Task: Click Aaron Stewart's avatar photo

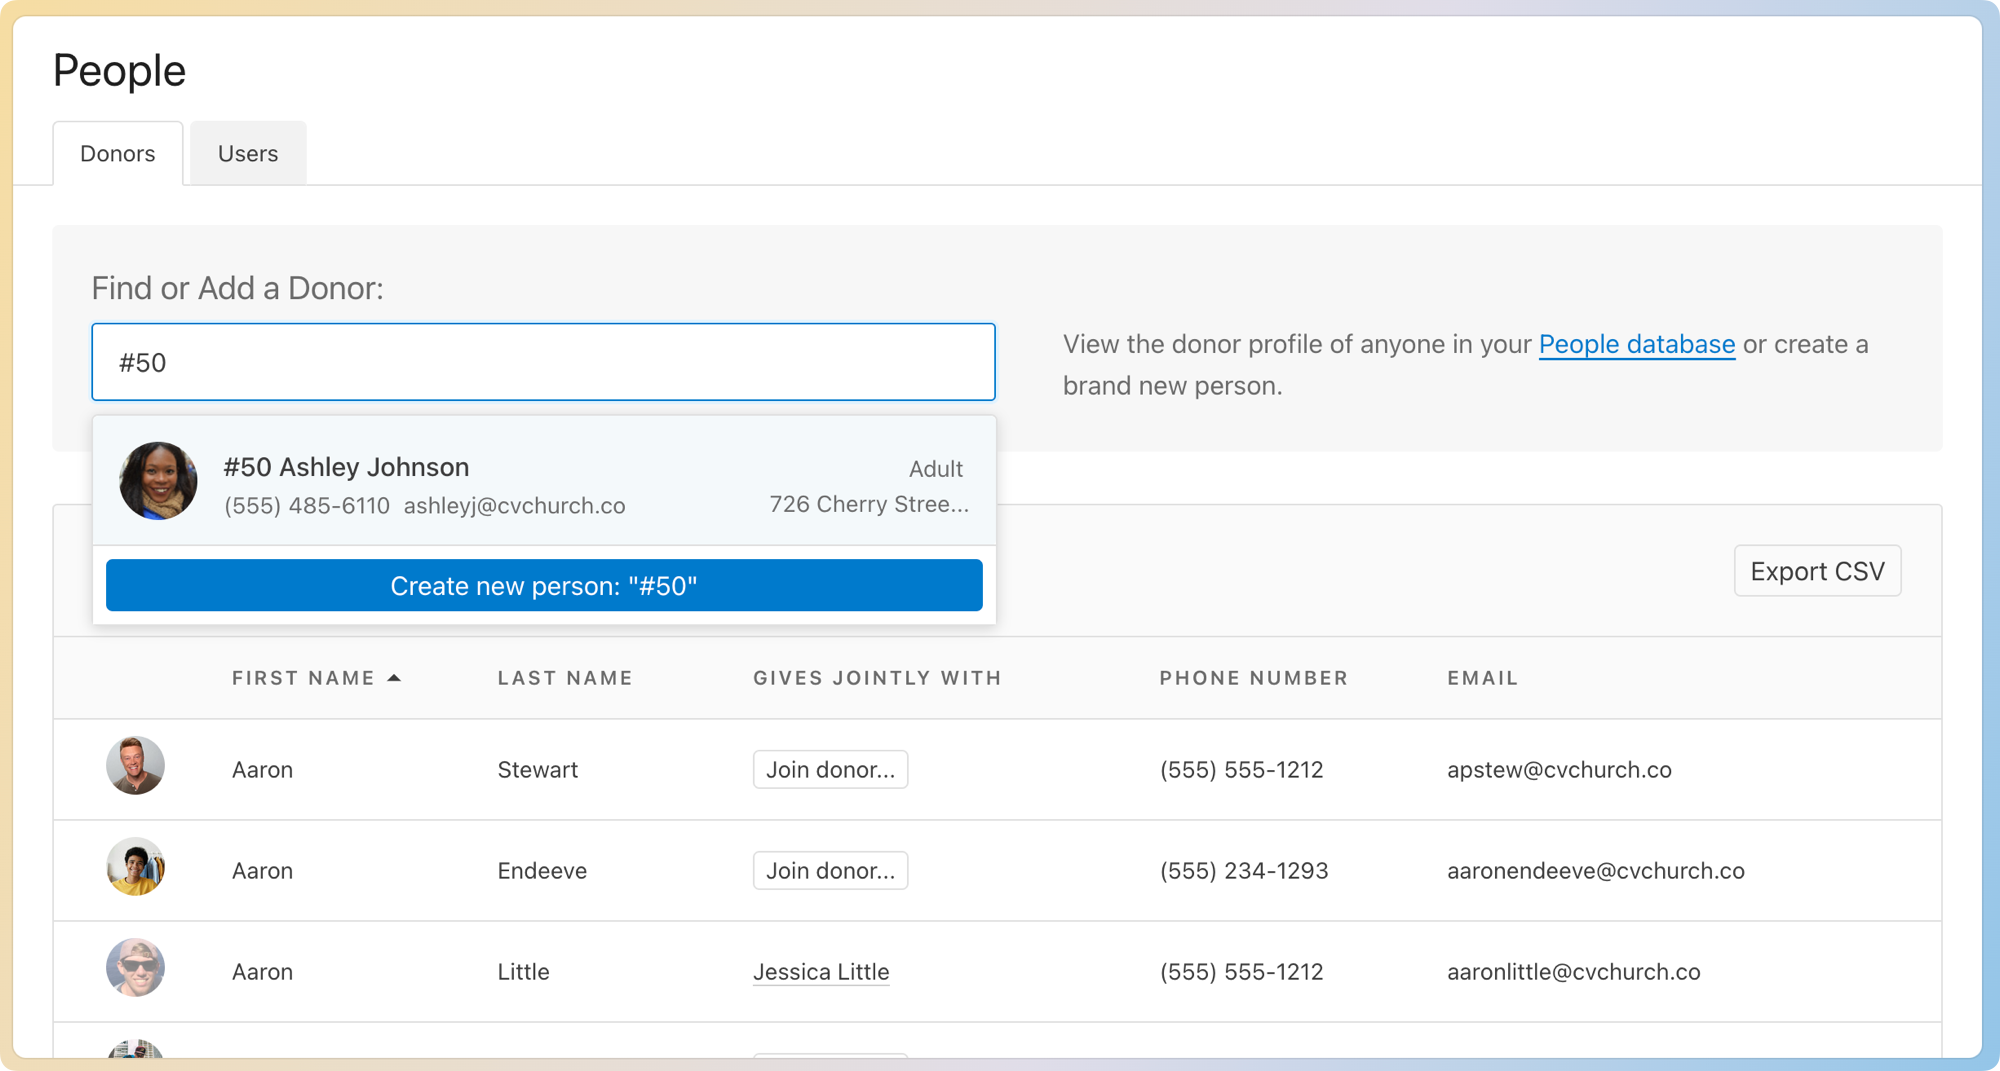Action: 135,766
